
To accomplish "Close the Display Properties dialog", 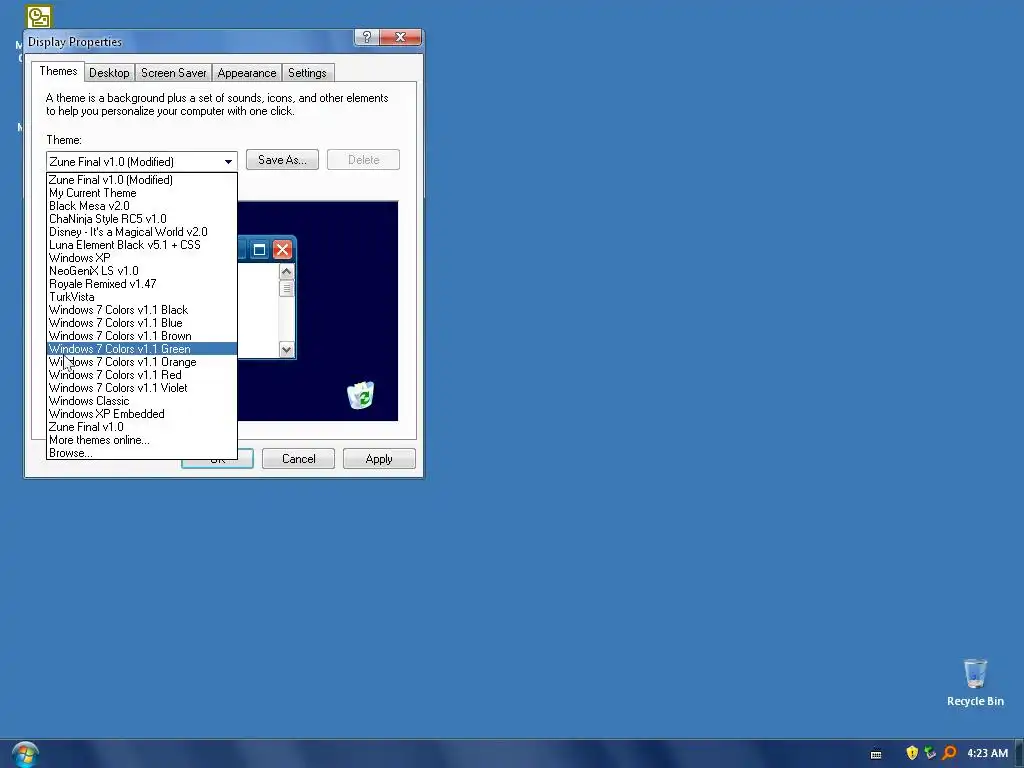I will click(400, 37).
